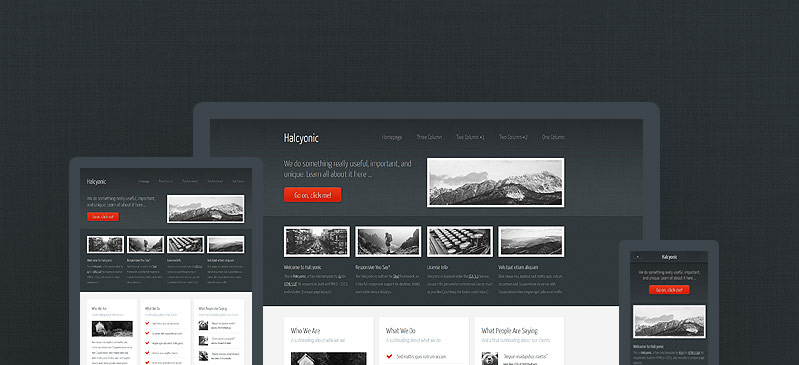Open the misty hills thumbnail in the tablet mockup
The image size is (799, 365).
click(226, 244)
